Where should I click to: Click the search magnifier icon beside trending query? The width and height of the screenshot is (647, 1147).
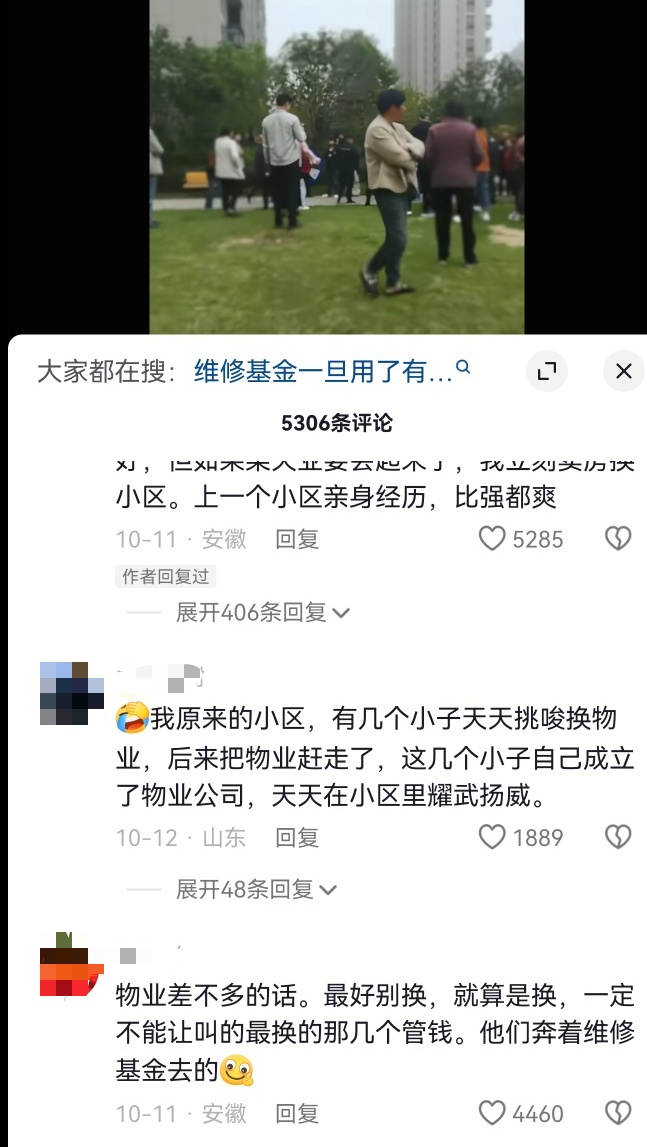[463, 367]
